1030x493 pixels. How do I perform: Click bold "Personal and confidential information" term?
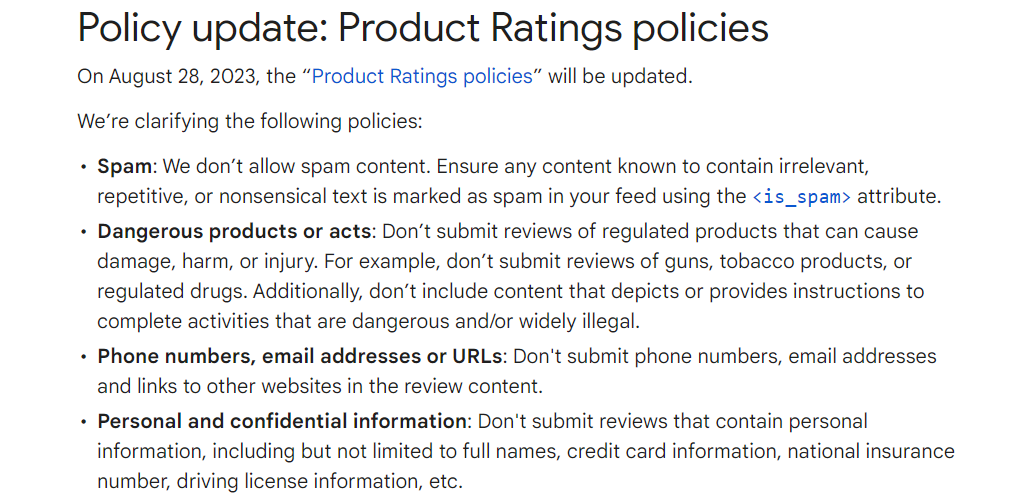coord(282,421)
